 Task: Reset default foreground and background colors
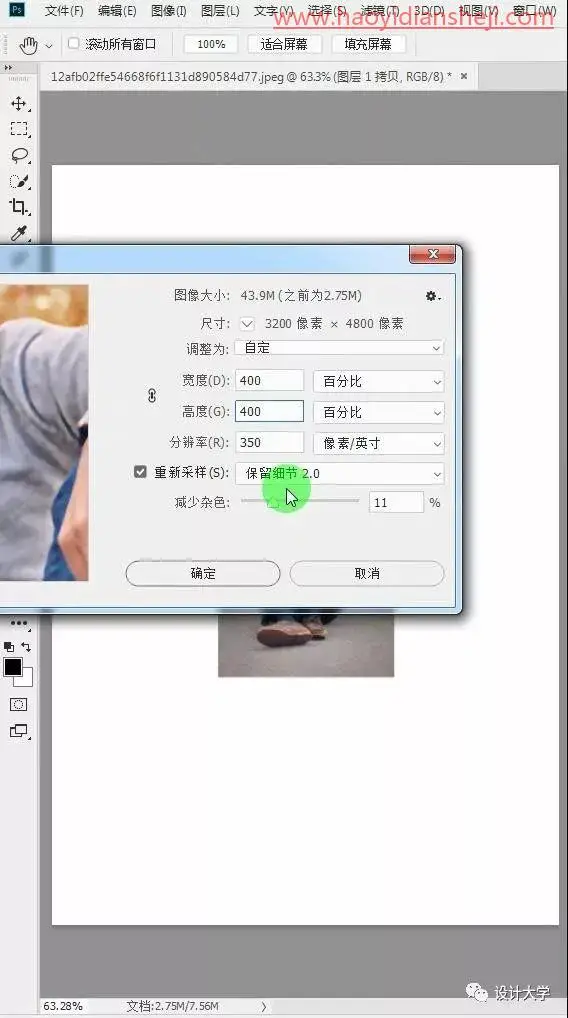click(x=9, y=647)
